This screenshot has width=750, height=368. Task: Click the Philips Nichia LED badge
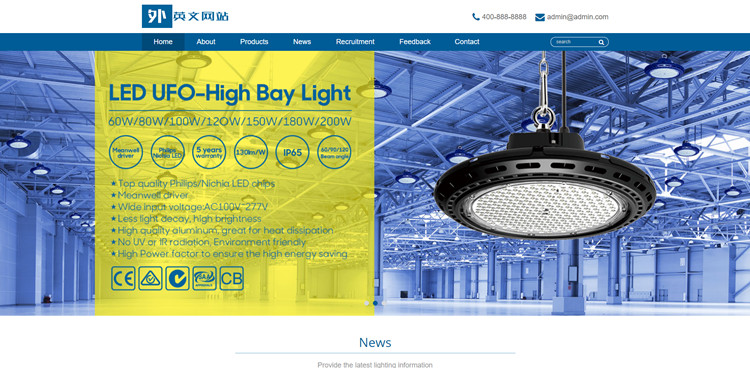(x=167, y=152)
